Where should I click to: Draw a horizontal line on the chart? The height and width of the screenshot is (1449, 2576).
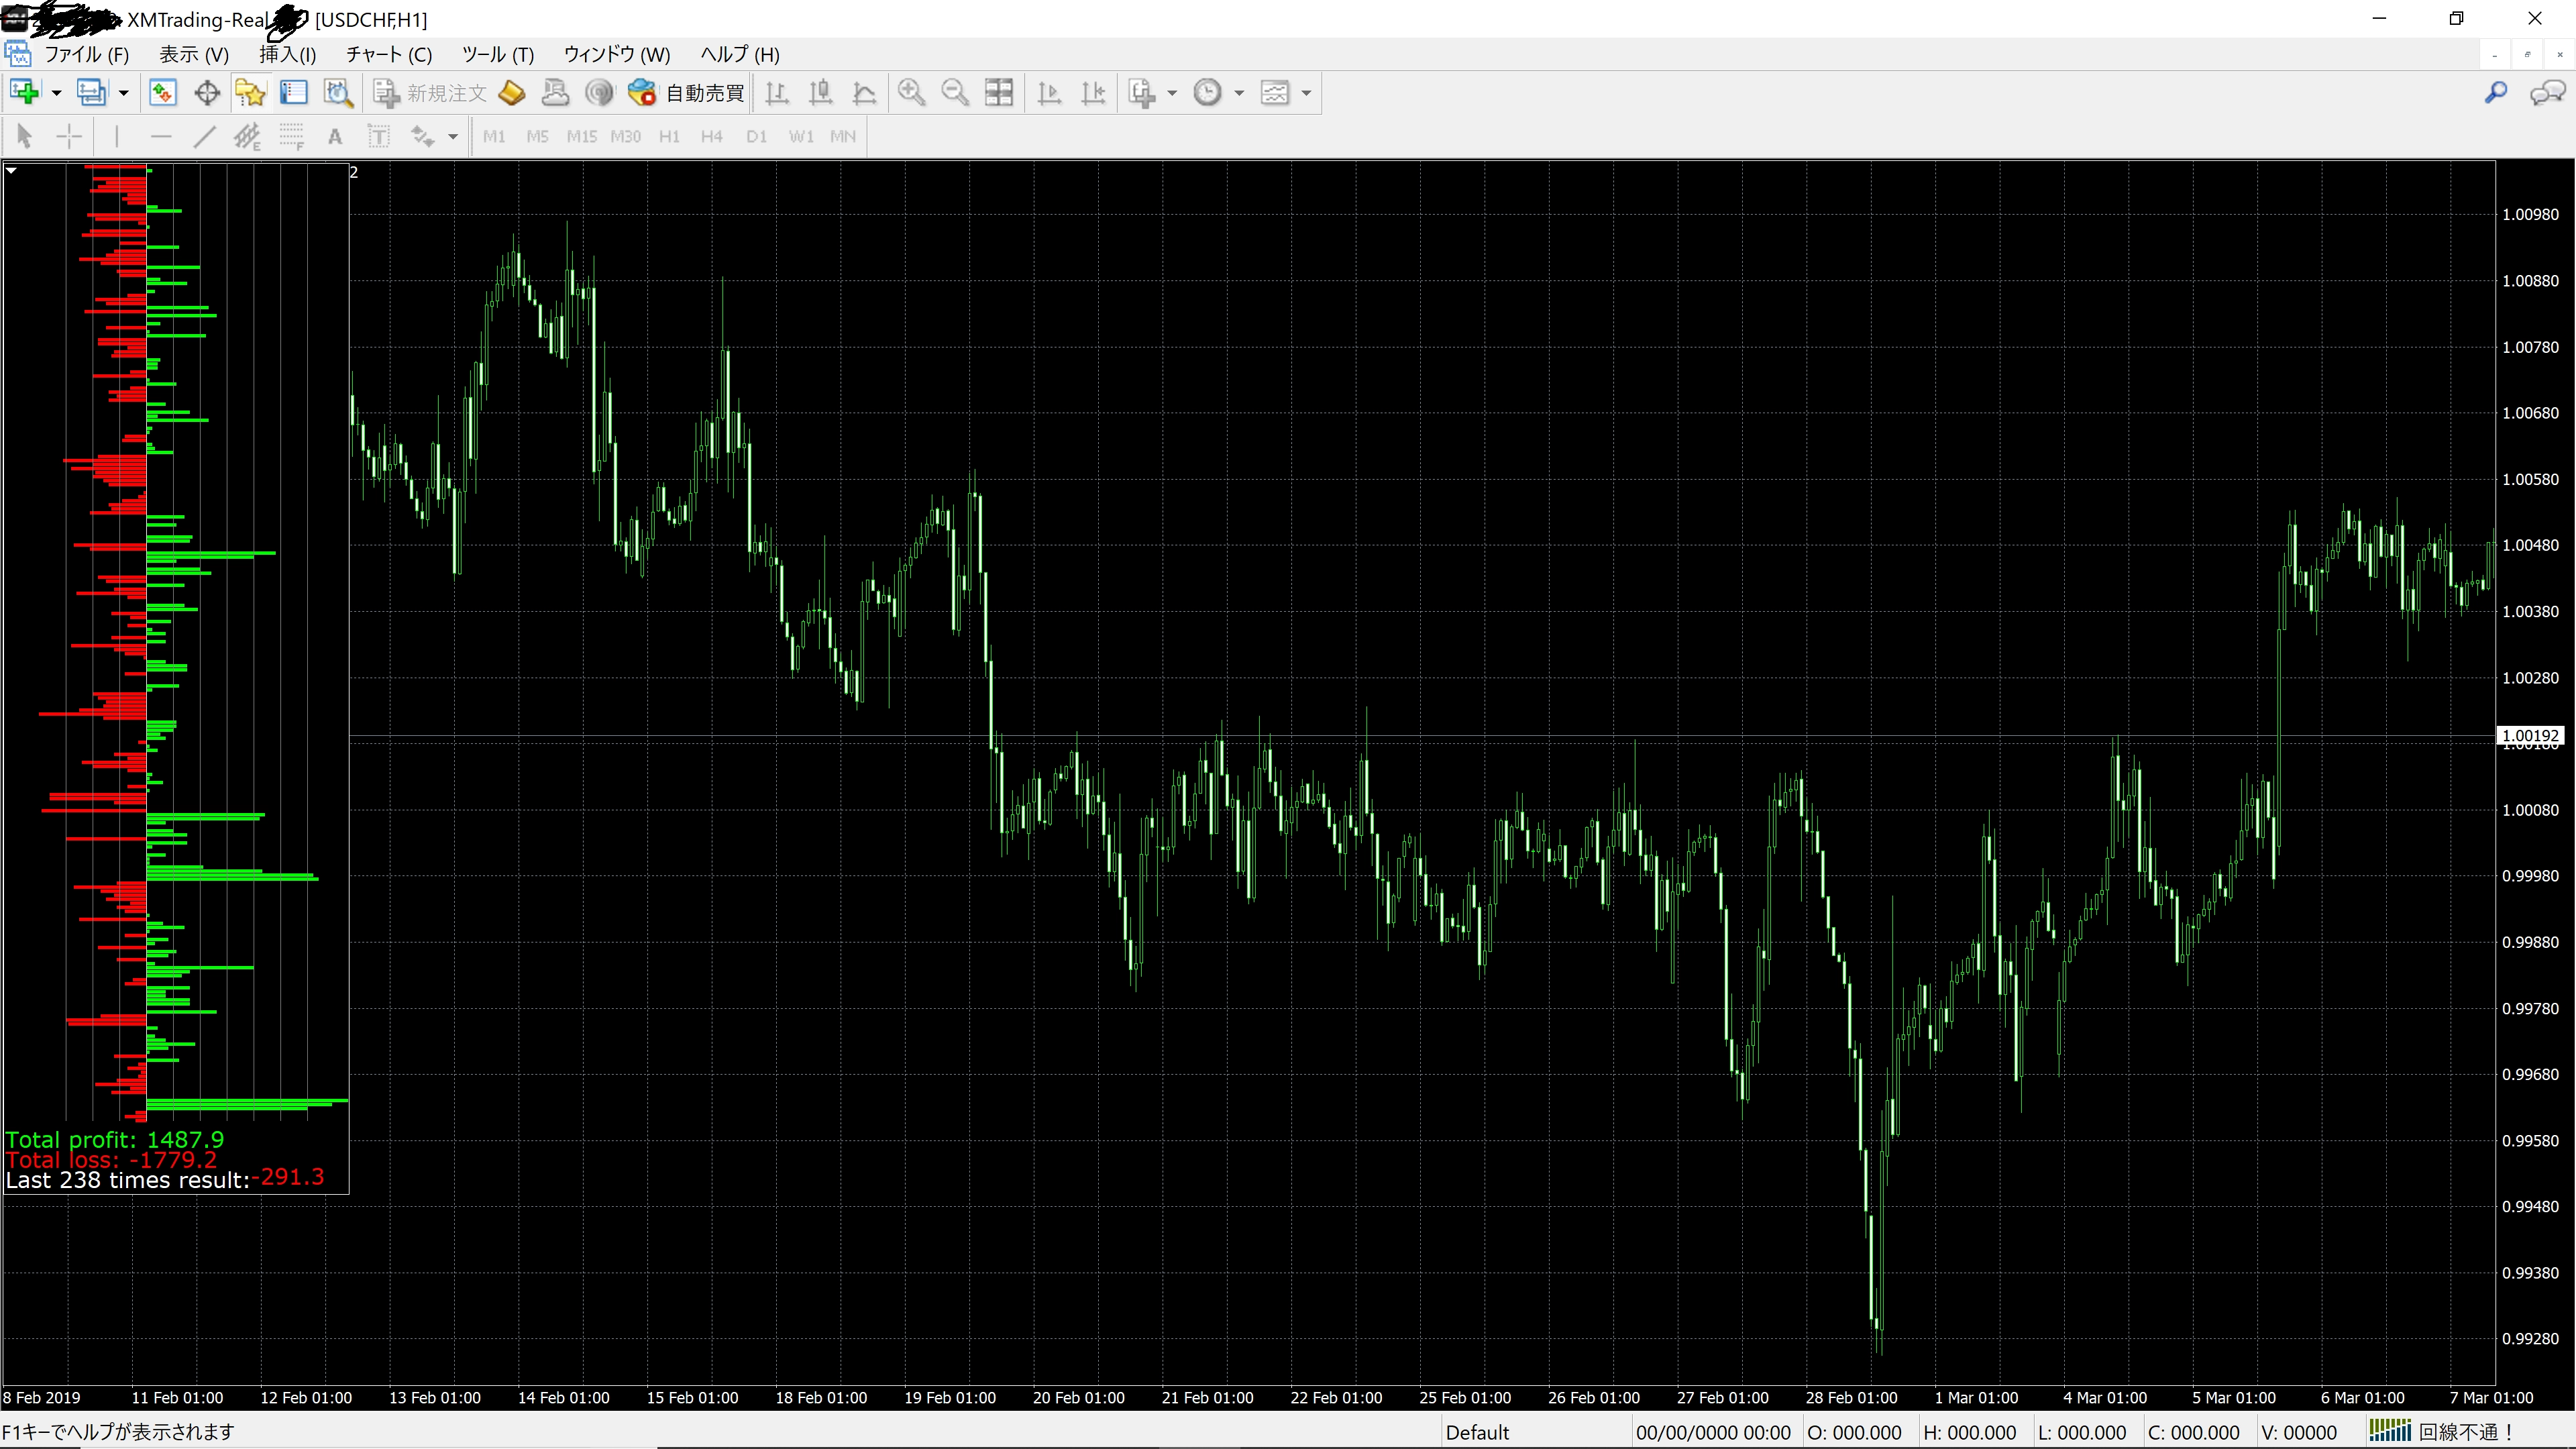click(x=161, y=136)
